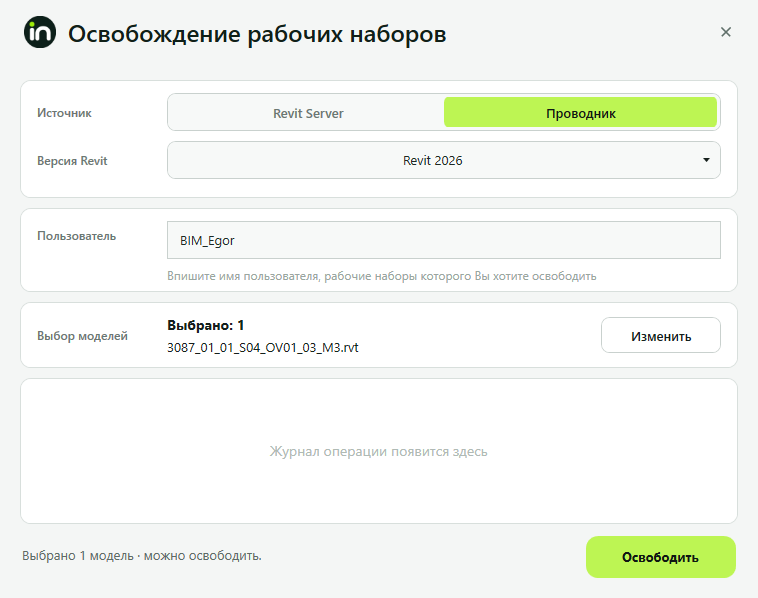Close the Освобождение рабочих наборов dialog
Screen dimensions: 758x598
(x=726, y=32)
